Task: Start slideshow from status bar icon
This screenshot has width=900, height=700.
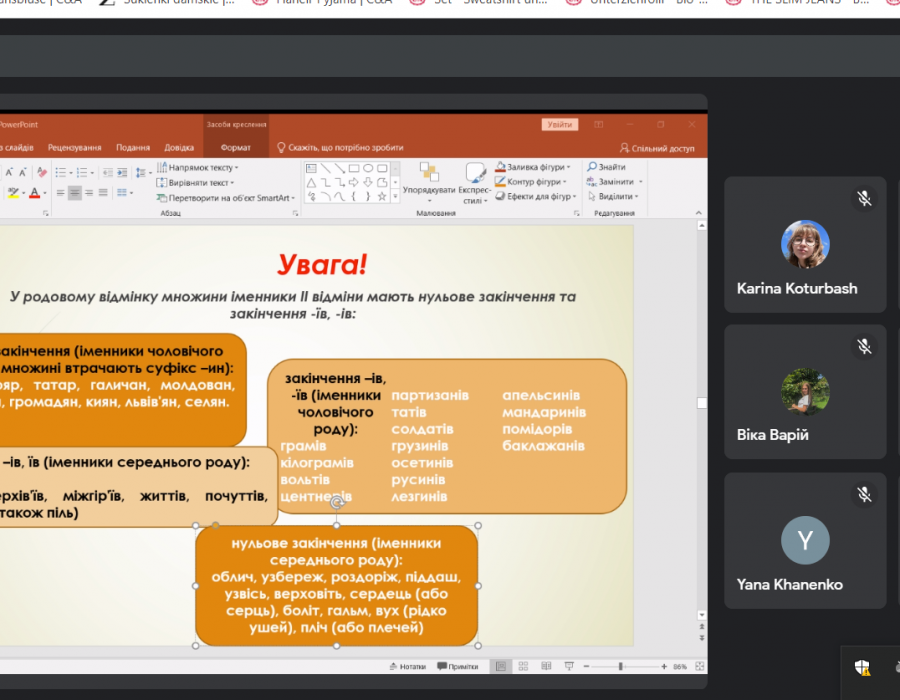Action: (569, 666)
